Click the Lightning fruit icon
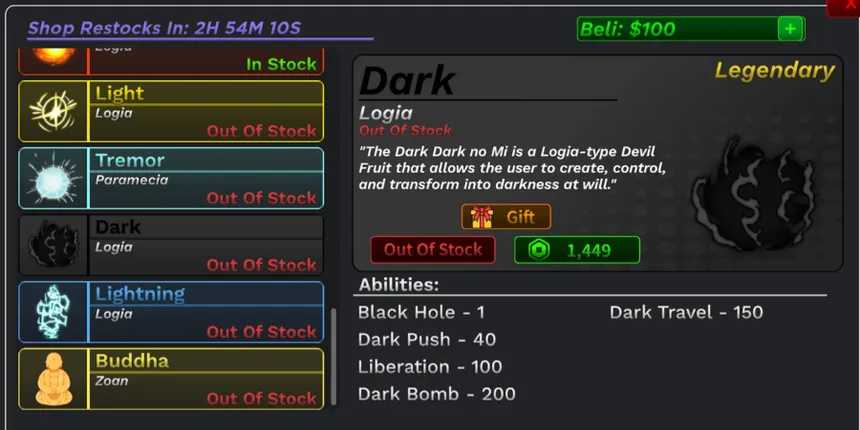 pyautogui.click(x=53, y=312)
